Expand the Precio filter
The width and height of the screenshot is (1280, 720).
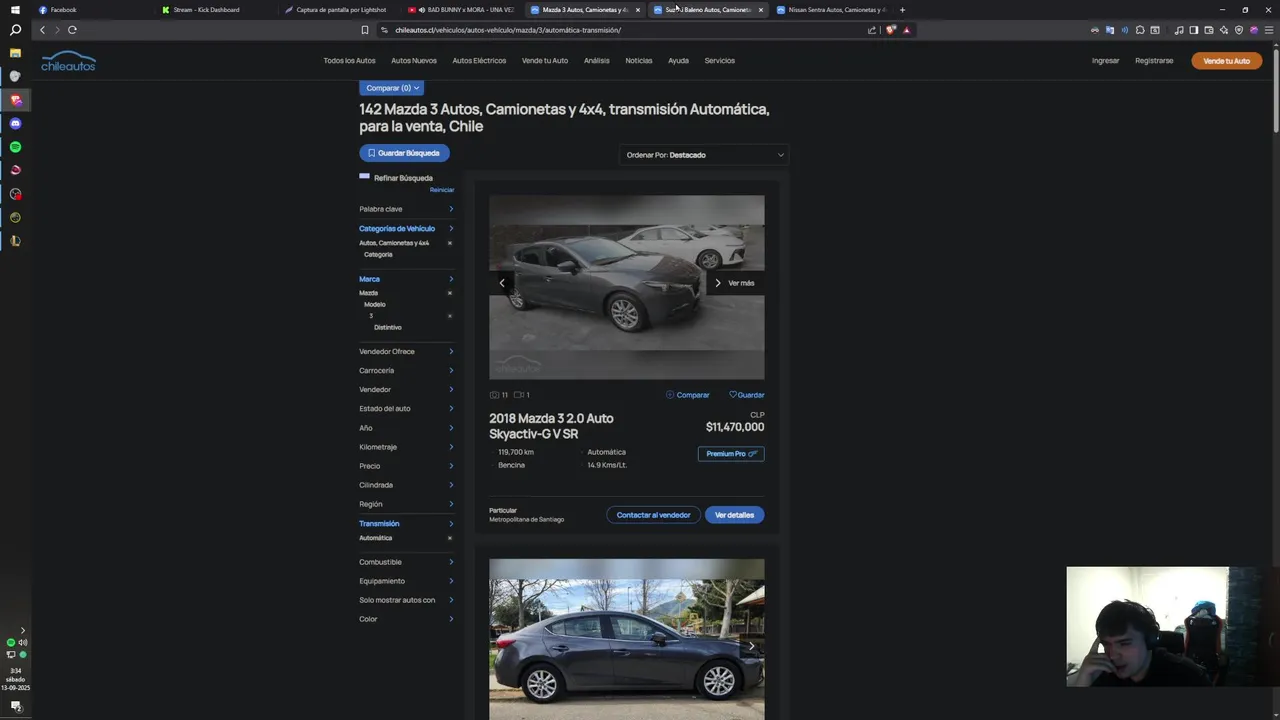point(407,466)
